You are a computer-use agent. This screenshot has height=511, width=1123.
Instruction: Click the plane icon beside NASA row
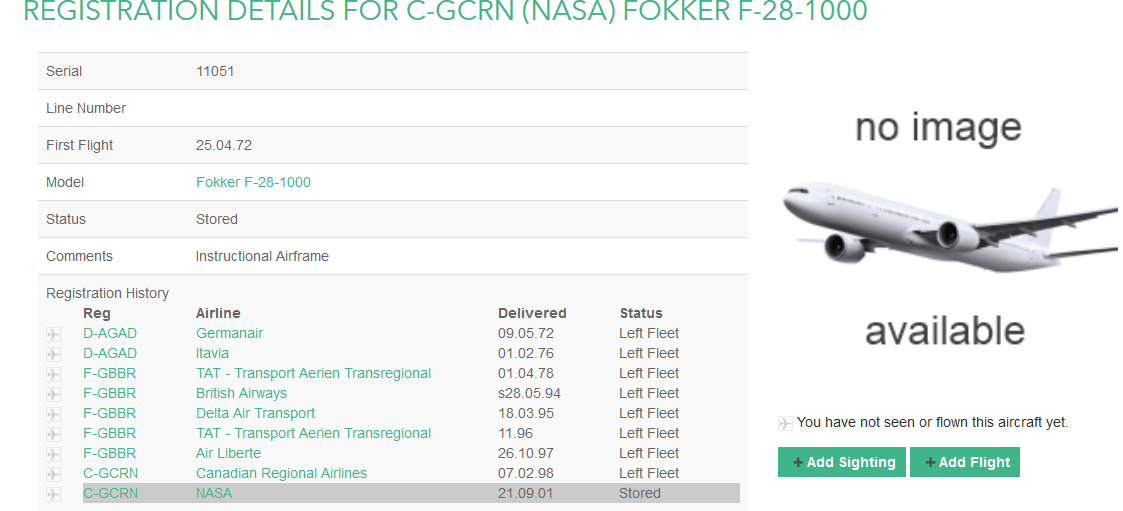tap(54, 494)
